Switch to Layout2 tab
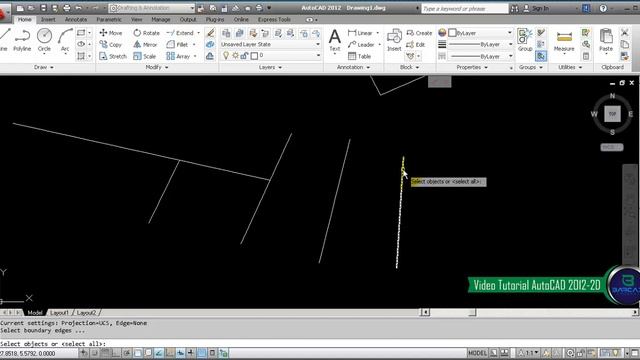The image size is (640, 360). [86, 313]
